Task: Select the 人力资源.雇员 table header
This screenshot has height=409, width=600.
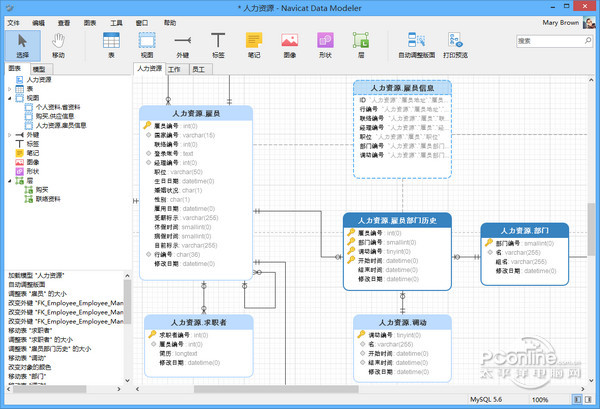Action: 196,114
